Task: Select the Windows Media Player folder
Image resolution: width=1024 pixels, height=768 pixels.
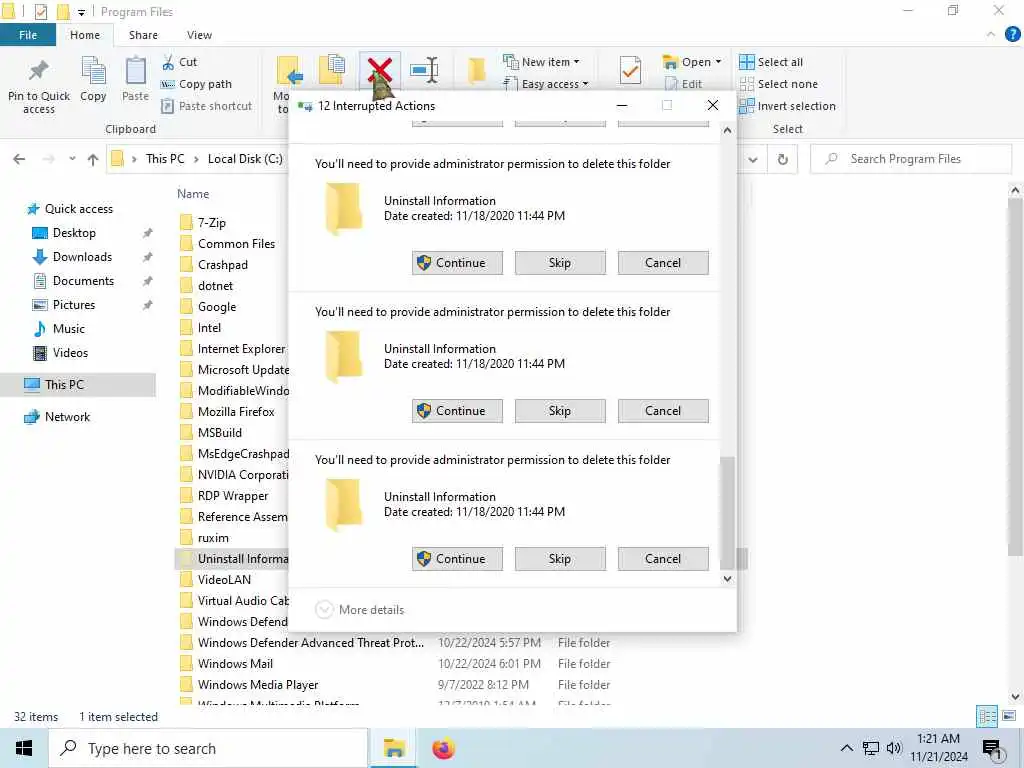Action: click(x=249, y=685)
